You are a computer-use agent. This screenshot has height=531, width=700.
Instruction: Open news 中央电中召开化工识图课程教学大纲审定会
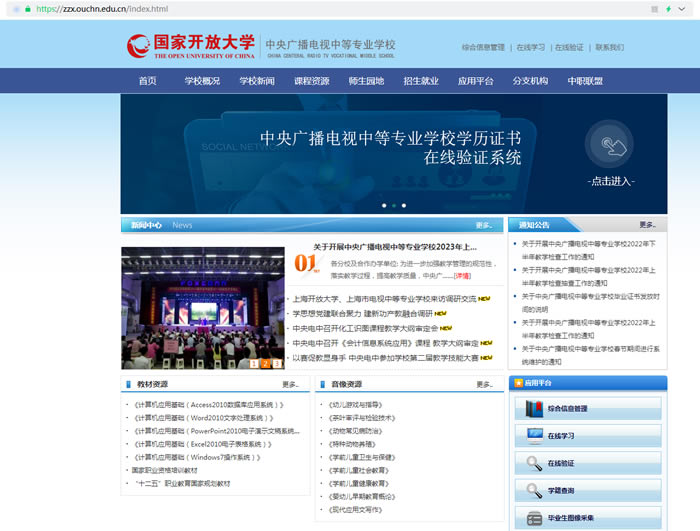(x=365, y=328)
